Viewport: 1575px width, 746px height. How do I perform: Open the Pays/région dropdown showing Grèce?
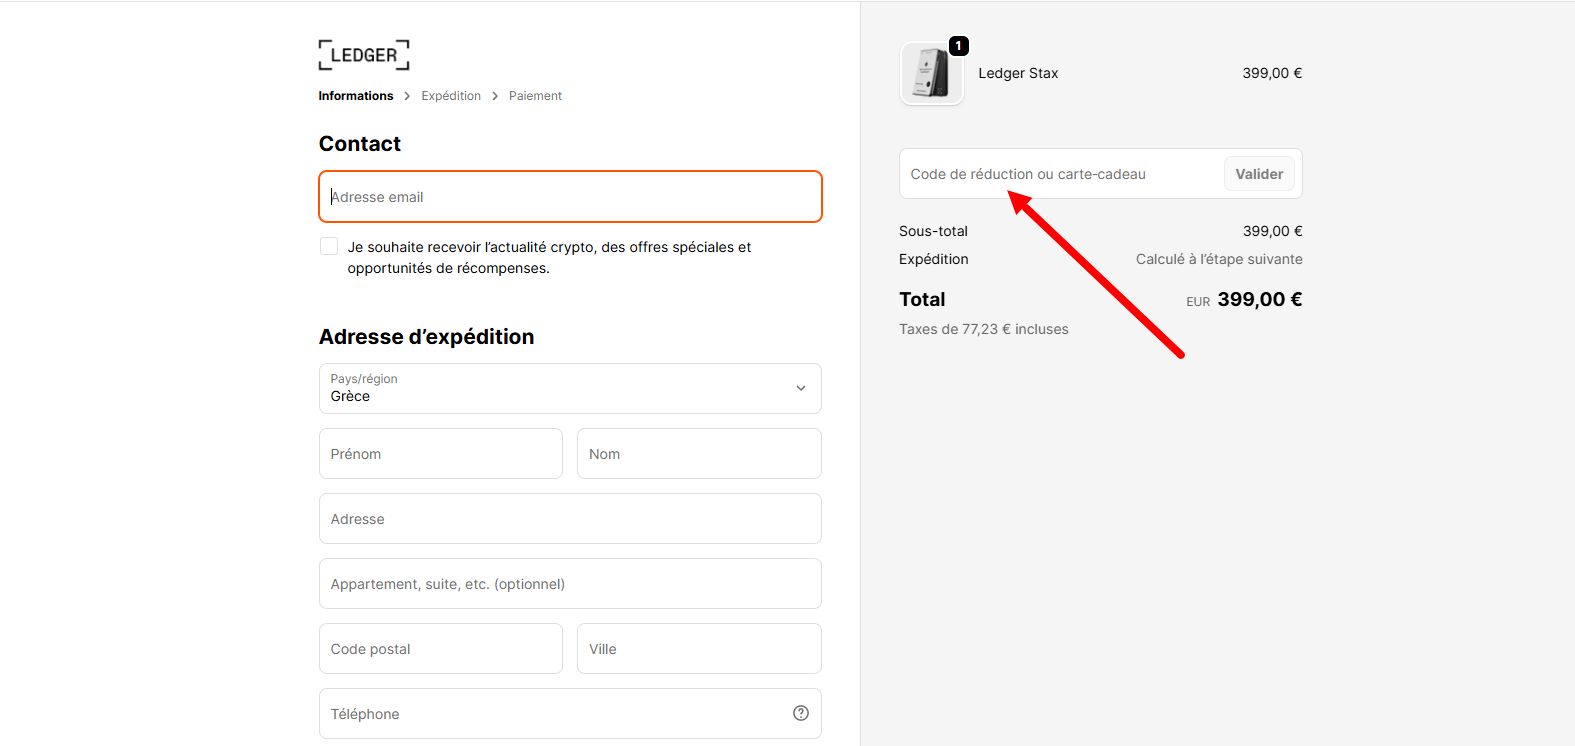(570, 388)
